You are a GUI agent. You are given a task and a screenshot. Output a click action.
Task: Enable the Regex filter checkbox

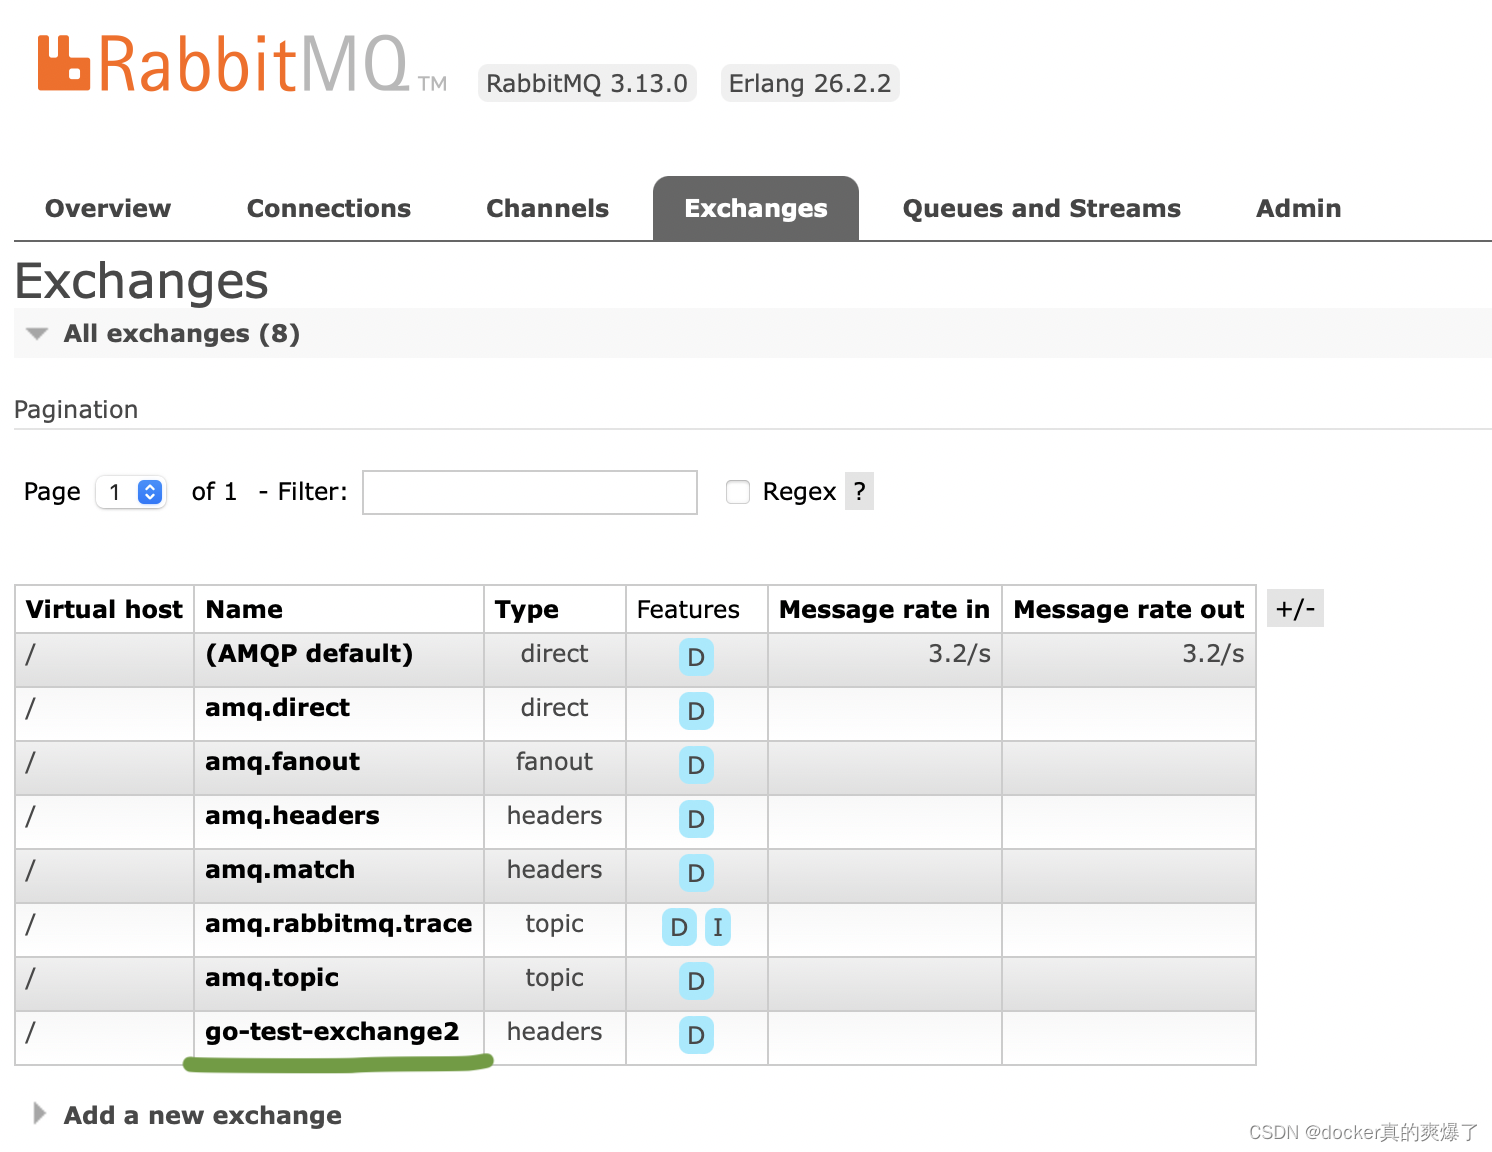(x=738, y=492)
